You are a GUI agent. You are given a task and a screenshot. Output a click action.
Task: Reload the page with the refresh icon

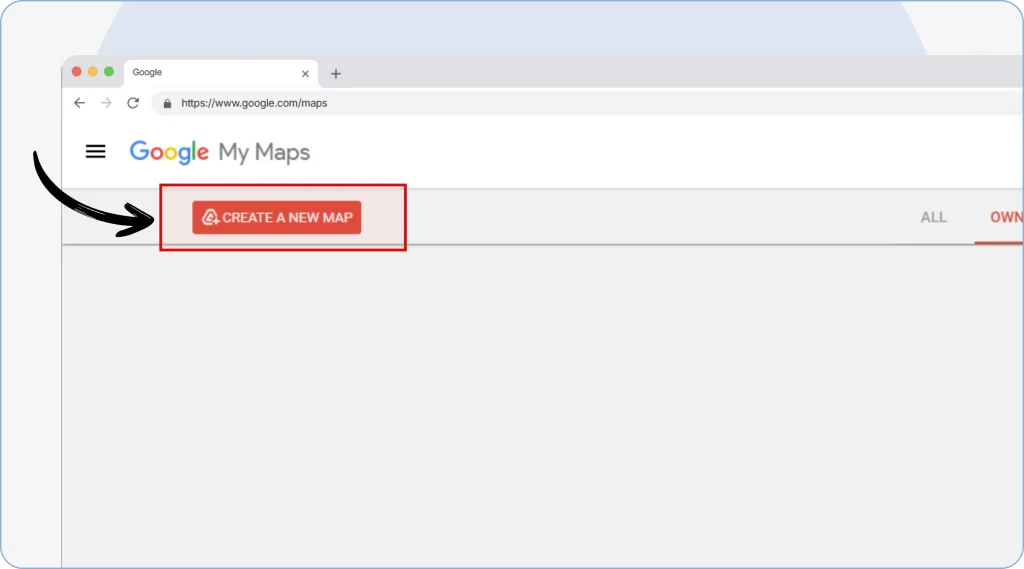tap(133, 103)
